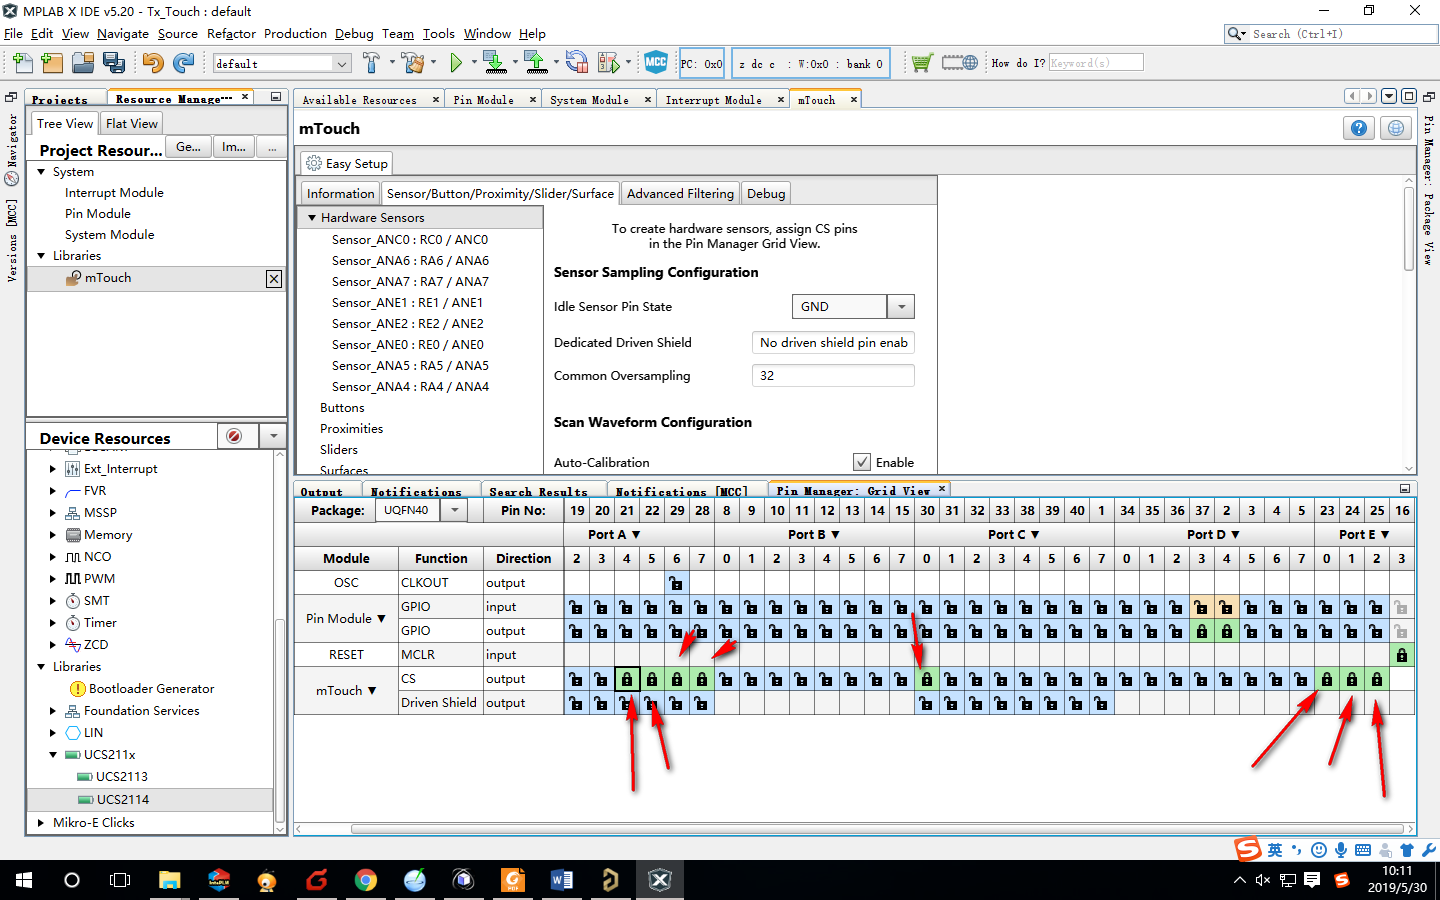
Task: Clean and build with hammer-broom icon
Action: (x=412, y=63)
